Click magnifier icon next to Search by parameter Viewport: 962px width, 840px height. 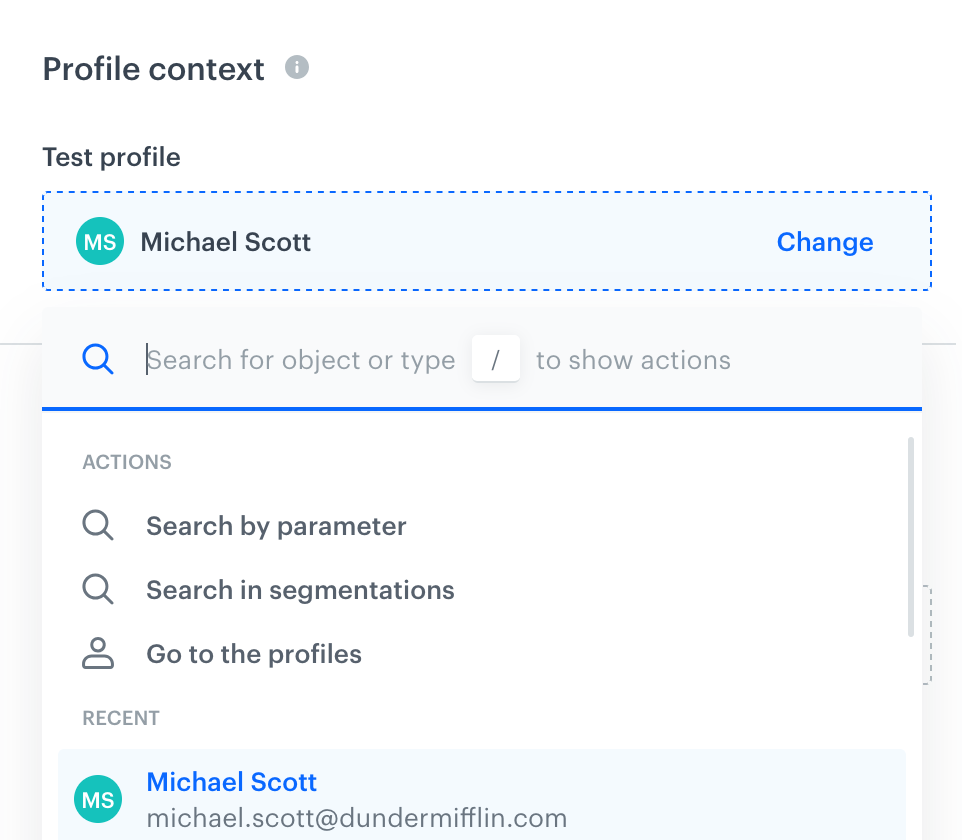pyautogui.click(x=98, y=526)
